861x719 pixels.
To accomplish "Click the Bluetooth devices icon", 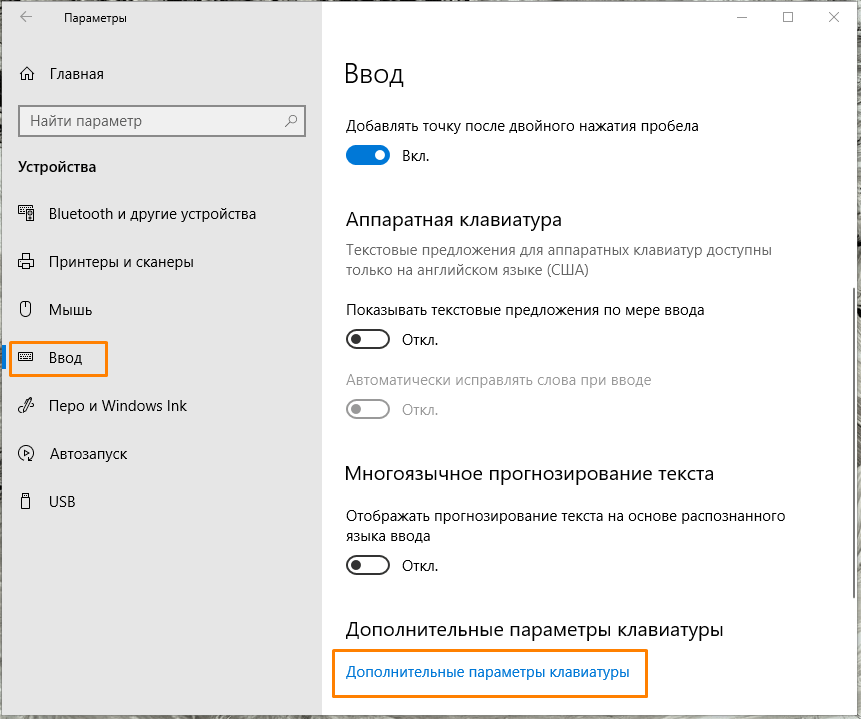I will (27, 214).
